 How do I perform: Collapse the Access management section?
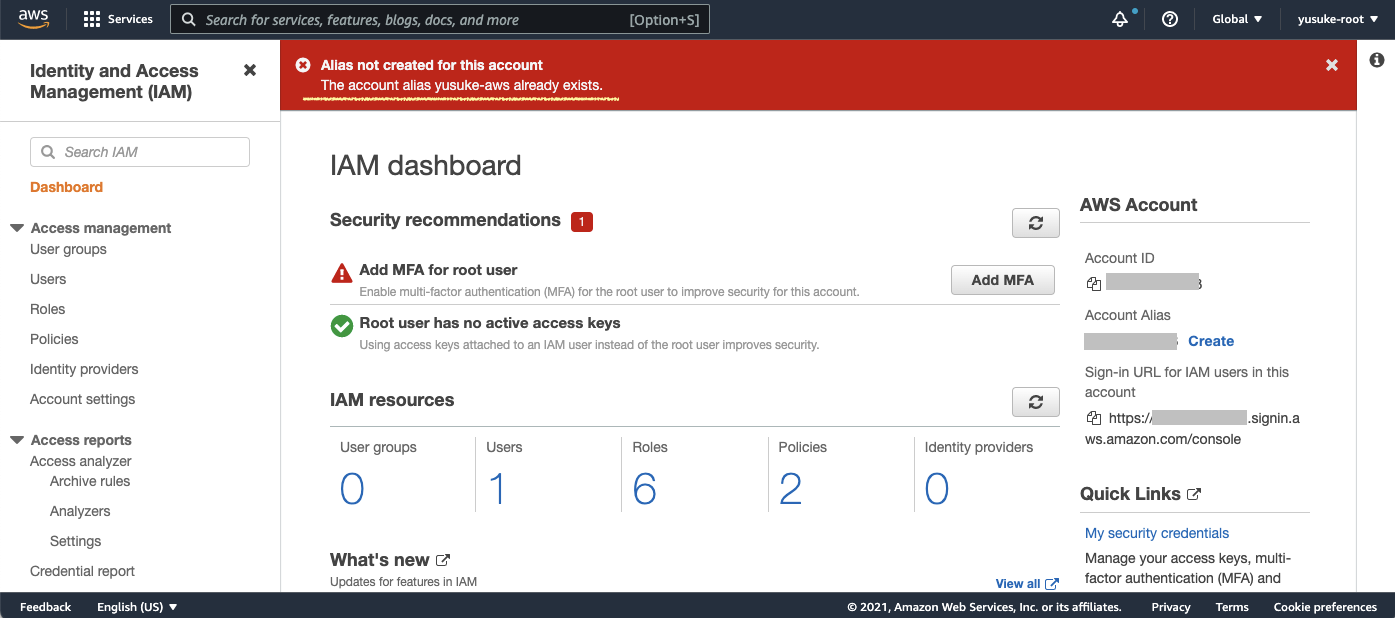[x=17, y=228]
